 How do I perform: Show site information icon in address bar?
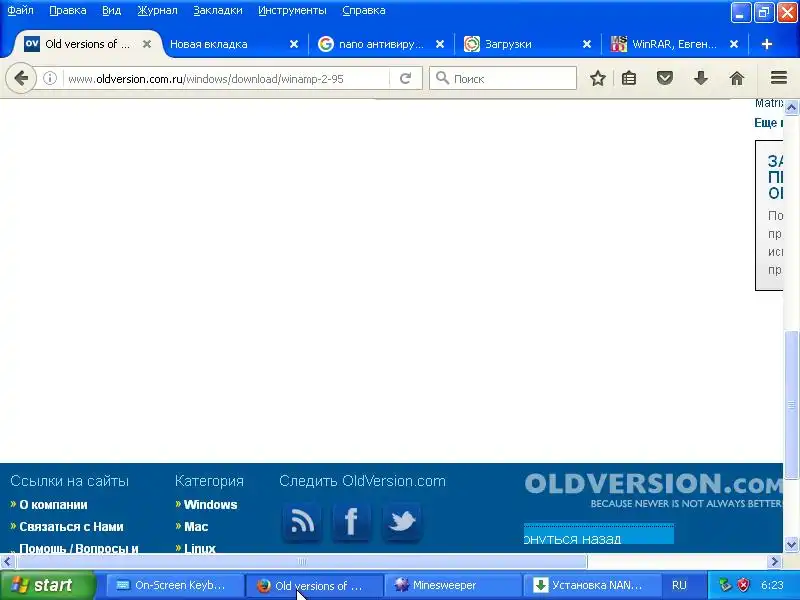[49, 79]
